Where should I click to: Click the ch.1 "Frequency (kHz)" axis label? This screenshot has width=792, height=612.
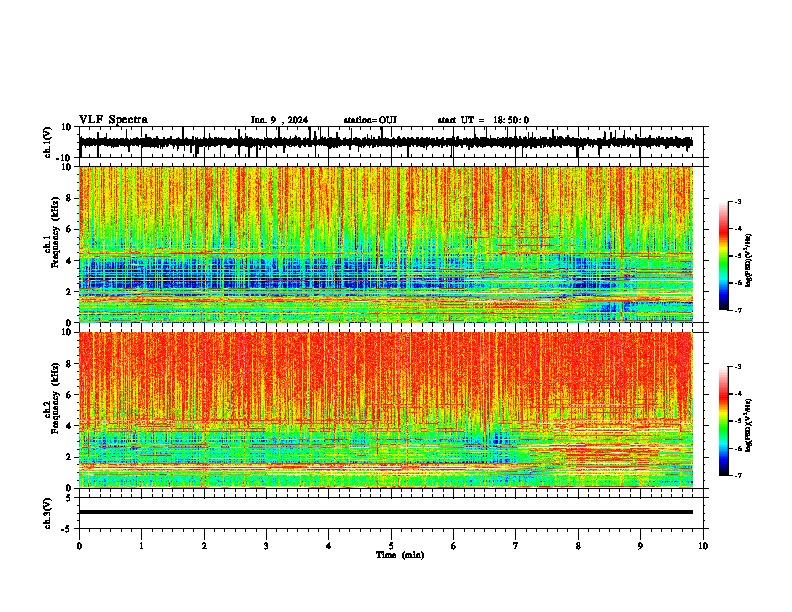click(x=55, y=233)
